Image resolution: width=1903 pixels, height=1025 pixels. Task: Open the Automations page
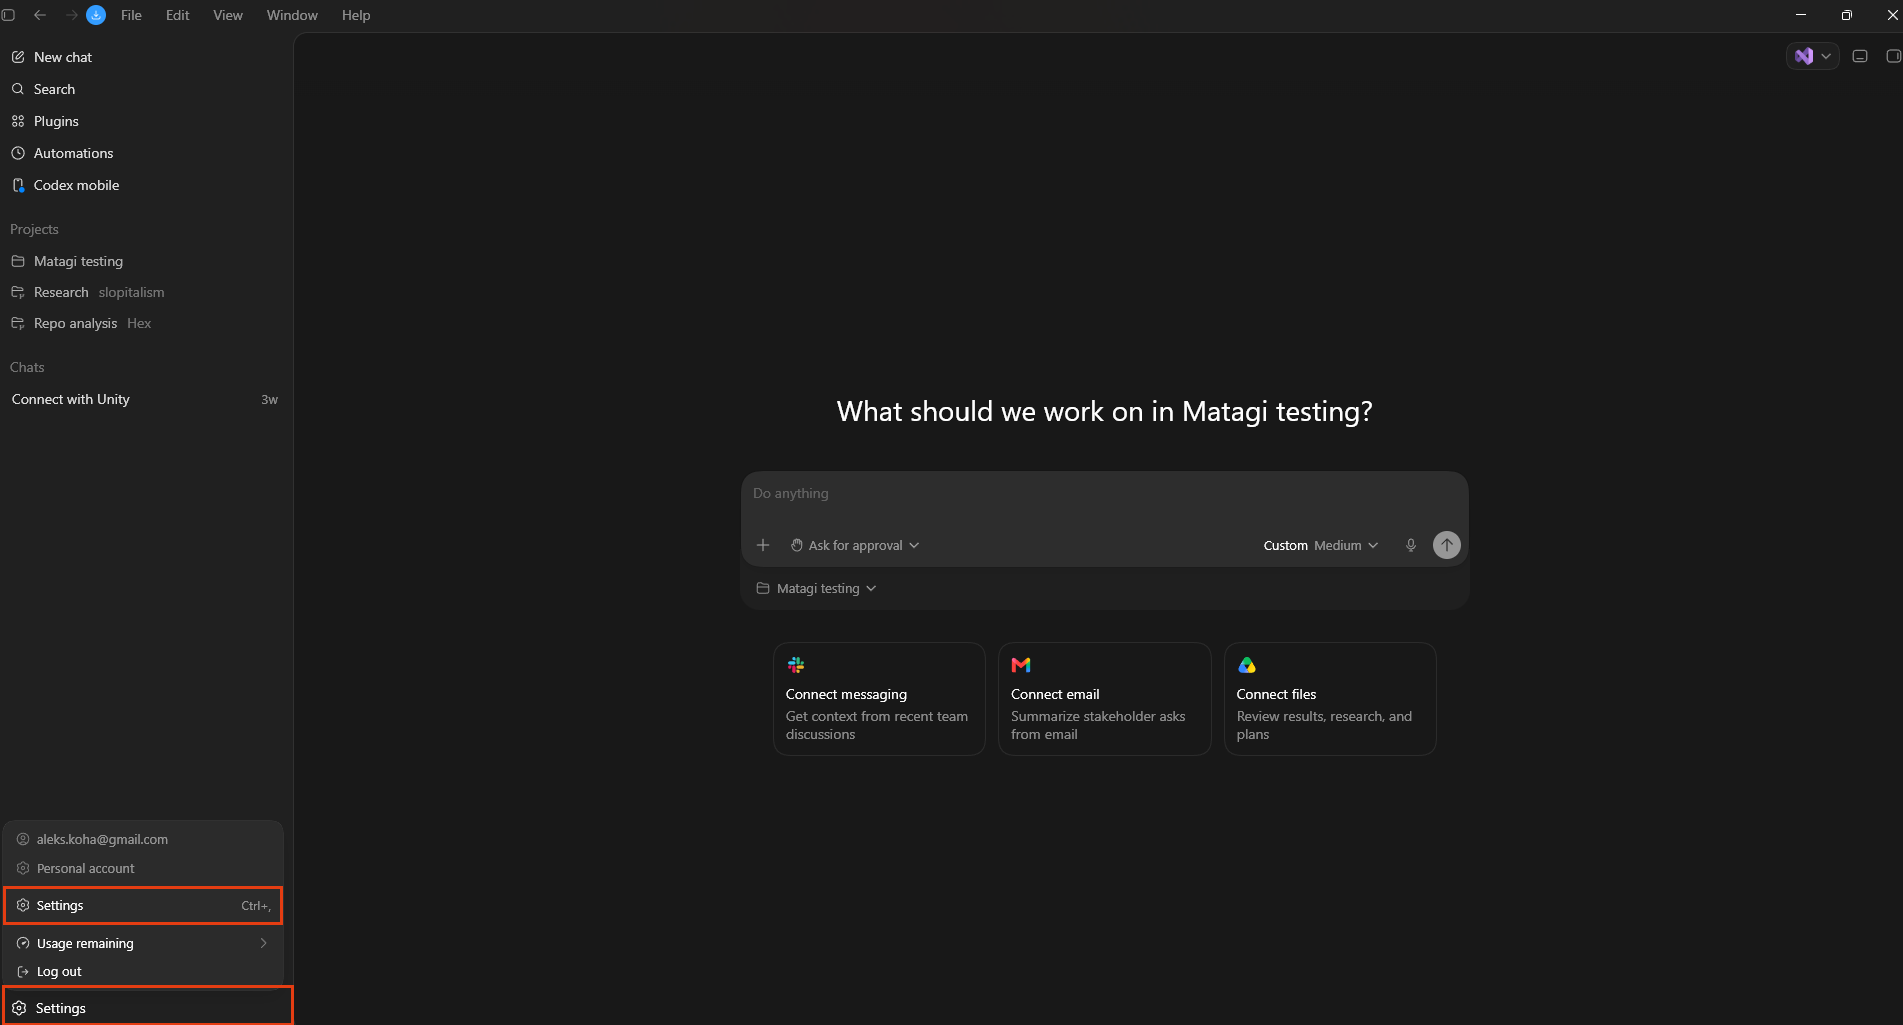[146, 153]
